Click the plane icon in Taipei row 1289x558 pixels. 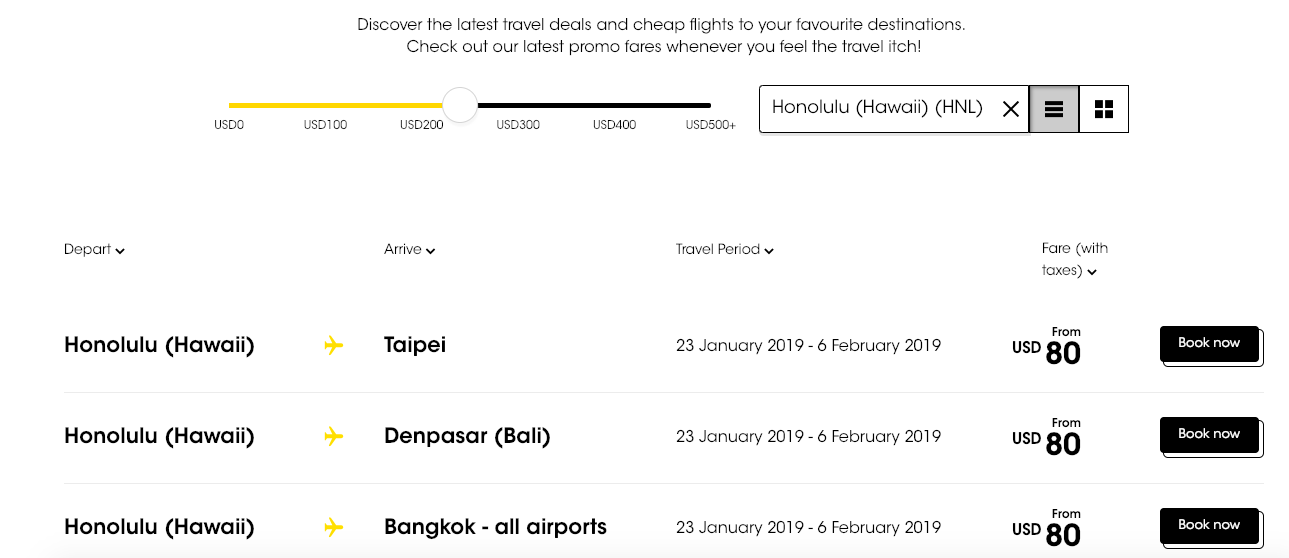(334, 346)
